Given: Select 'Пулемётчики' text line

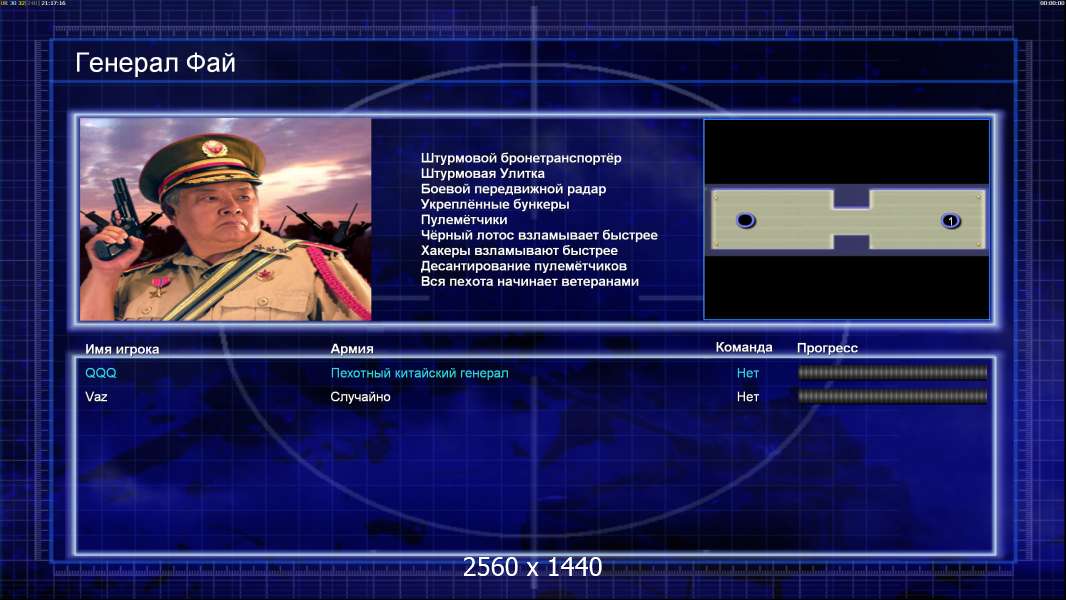Looking at the screenshot, I should (x=464, y=219).
